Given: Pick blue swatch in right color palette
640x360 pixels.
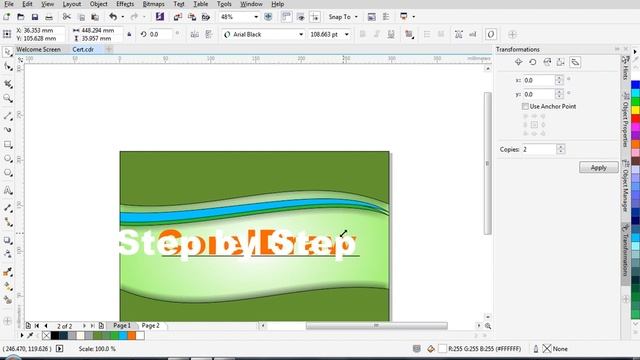Looking at the screenshot, I should click(636, 85).
